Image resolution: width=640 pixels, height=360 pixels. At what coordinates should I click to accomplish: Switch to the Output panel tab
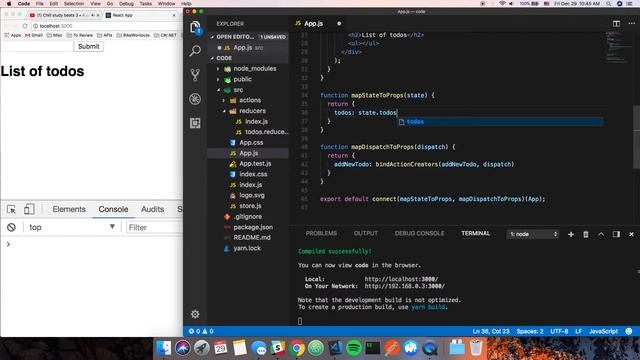pyautogui.click(x=366, y=233)
